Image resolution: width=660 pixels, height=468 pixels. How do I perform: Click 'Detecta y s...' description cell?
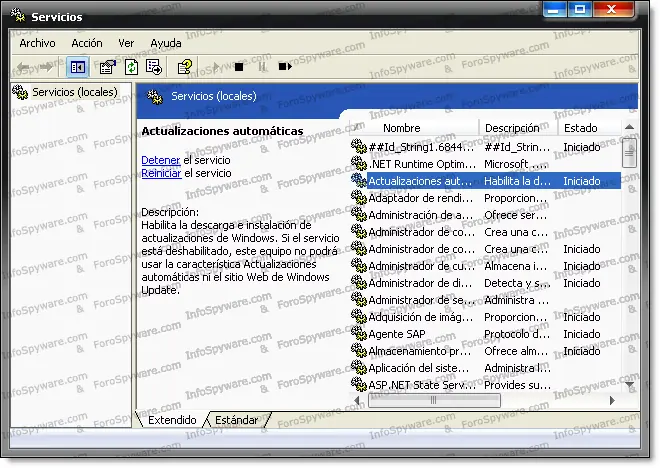coord(517,283)
